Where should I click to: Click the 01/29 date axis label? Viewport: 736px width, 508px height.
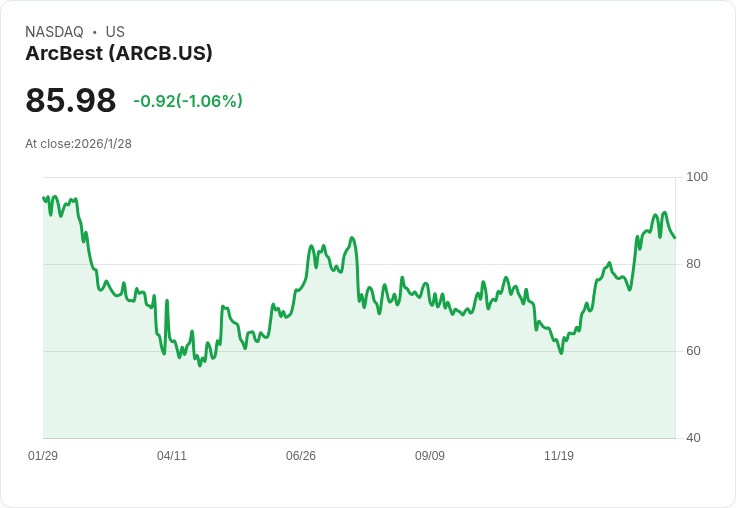pos(43,455)
